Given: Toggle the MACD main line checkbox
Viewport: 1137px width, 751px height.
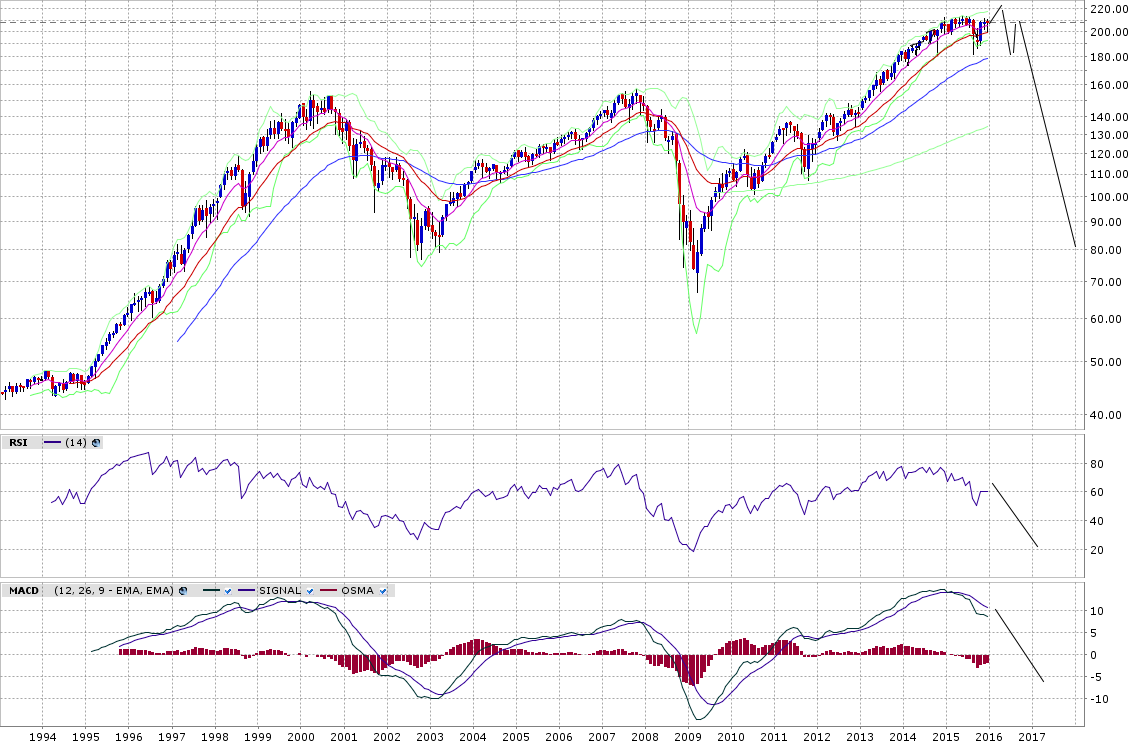Looking at the screenshot, I should point(228,592).
